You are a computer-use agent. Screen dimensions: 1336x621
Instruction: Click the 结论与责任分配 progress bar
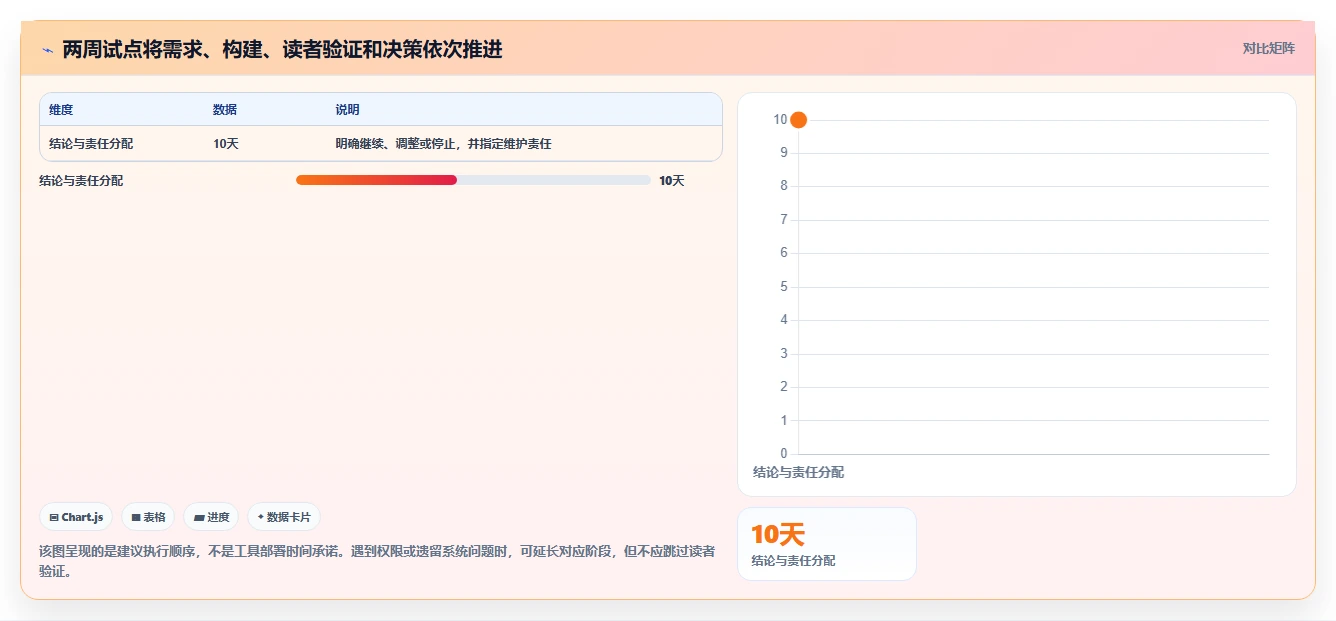point(473,180)
